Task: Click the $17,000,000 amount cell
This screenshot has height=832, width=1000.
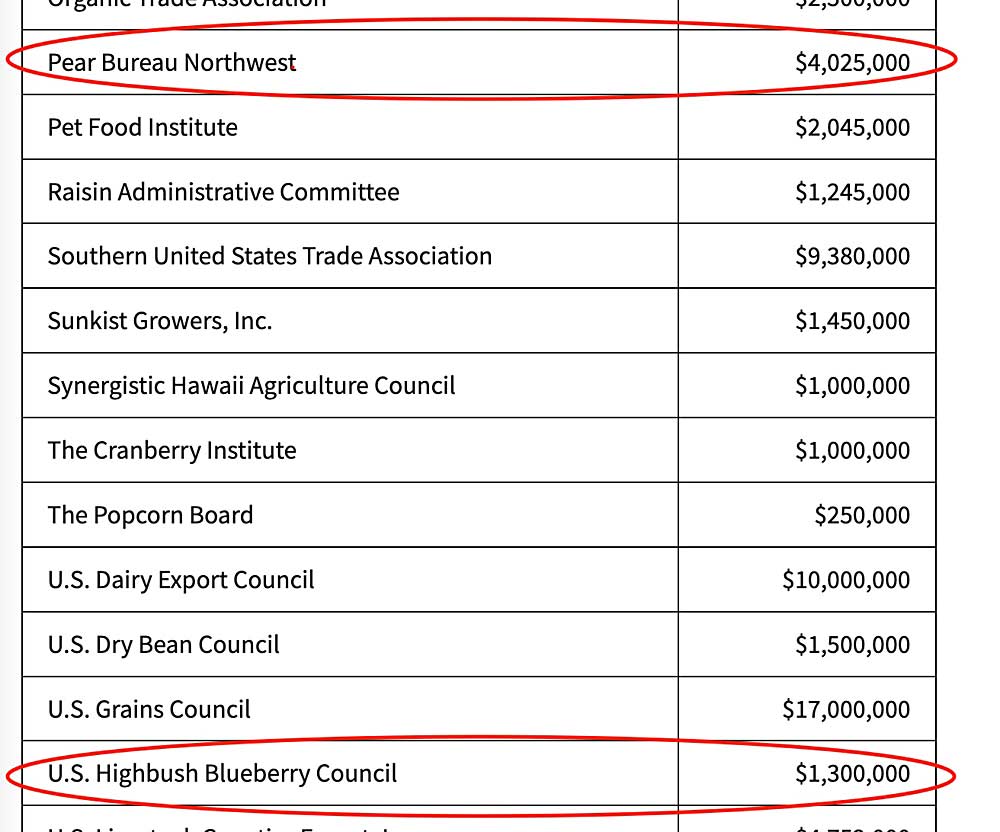Action: 846,709
